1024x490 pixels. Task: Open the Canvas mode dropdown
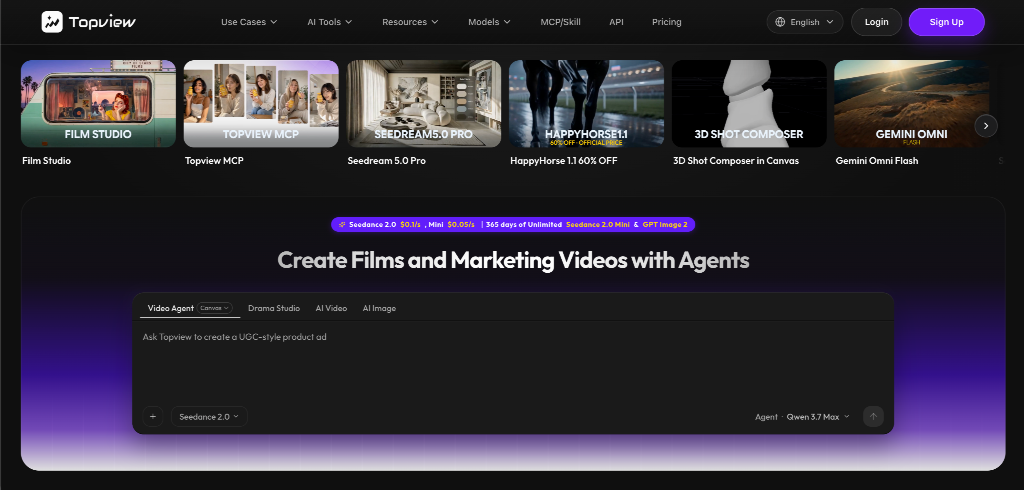coord(215,308)
